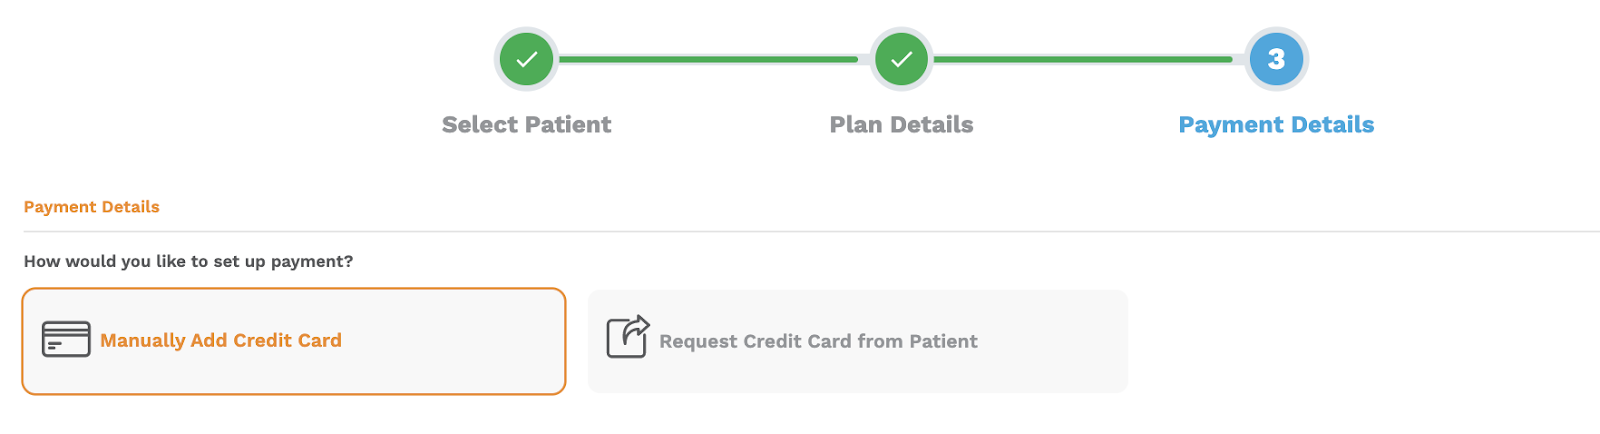The width and height of the screenshot is (1600, 434).
Task: Return to Plan Details step label
Action: pos(901,125)
